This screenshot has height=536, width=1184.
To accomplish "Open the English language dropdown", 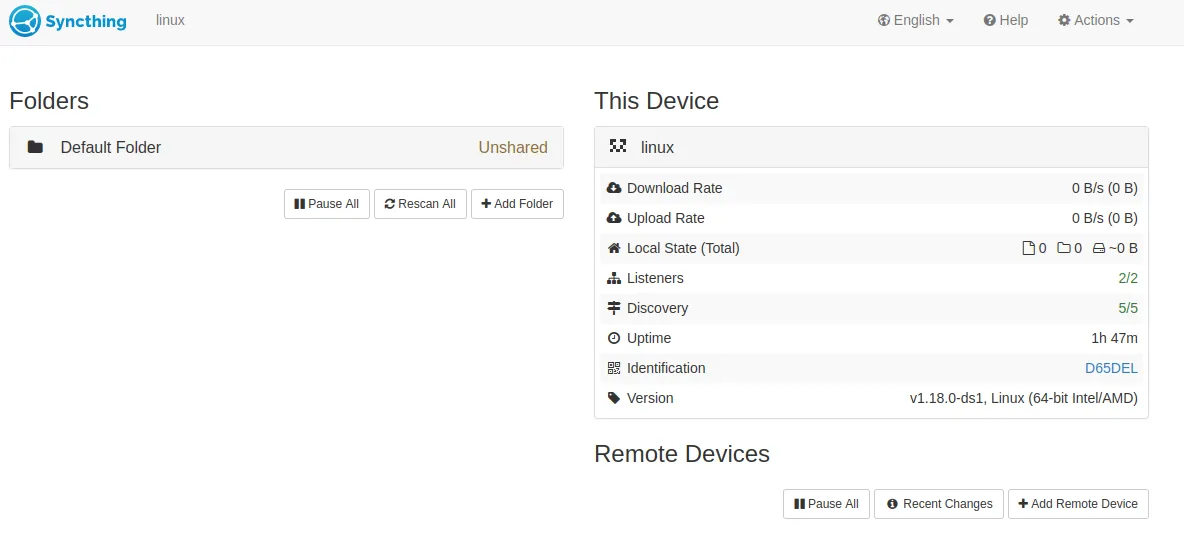I will [915, 20].
